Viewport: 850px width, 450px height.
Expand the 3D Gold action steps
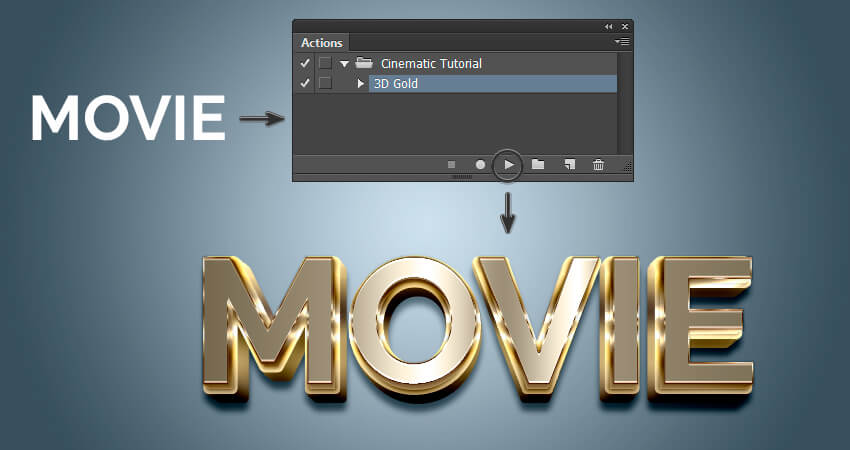[361, 84]
